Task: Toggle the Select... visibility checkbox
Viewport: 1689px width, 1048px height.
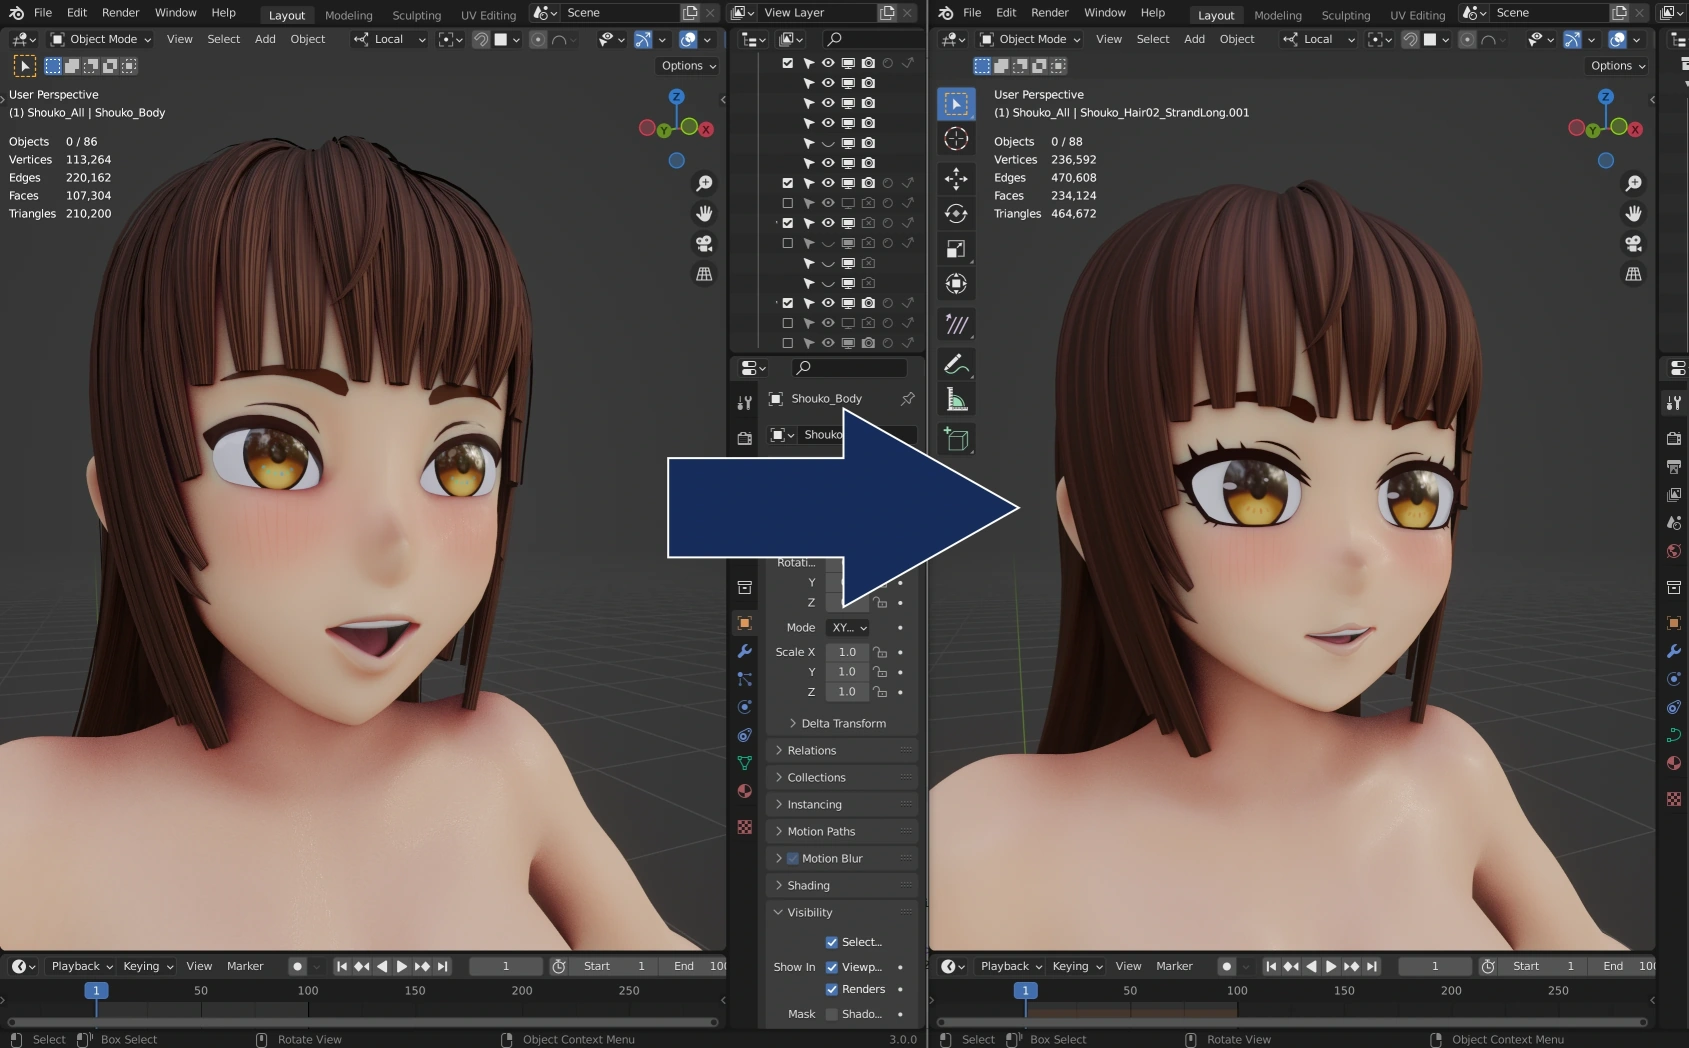Action: coord(832,942)
